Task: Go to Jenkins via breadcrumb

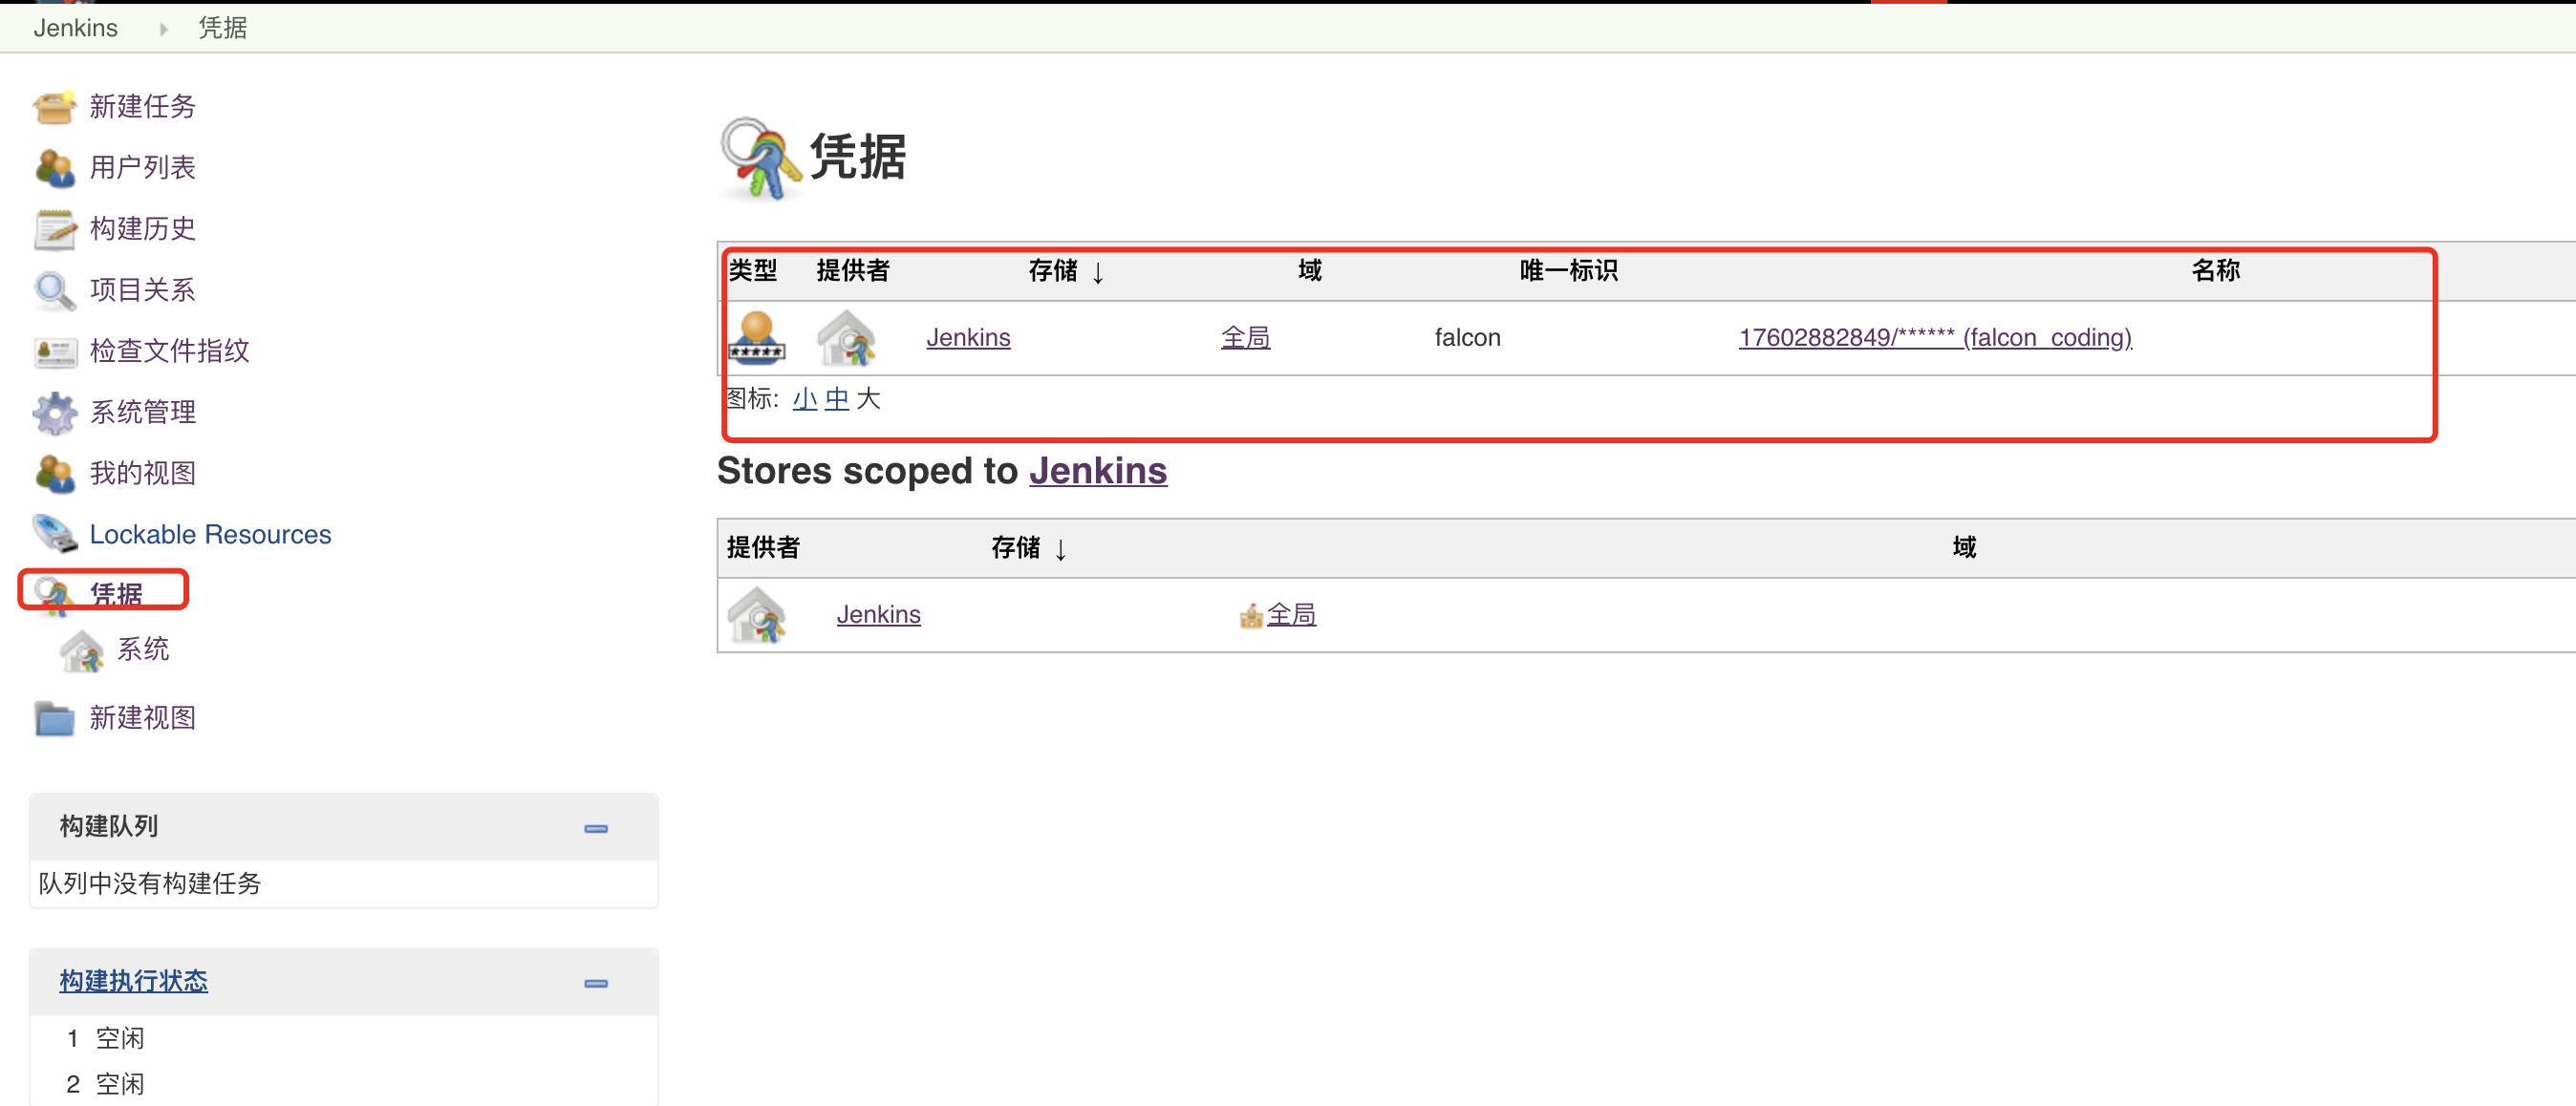Action: tap(75, 27)
